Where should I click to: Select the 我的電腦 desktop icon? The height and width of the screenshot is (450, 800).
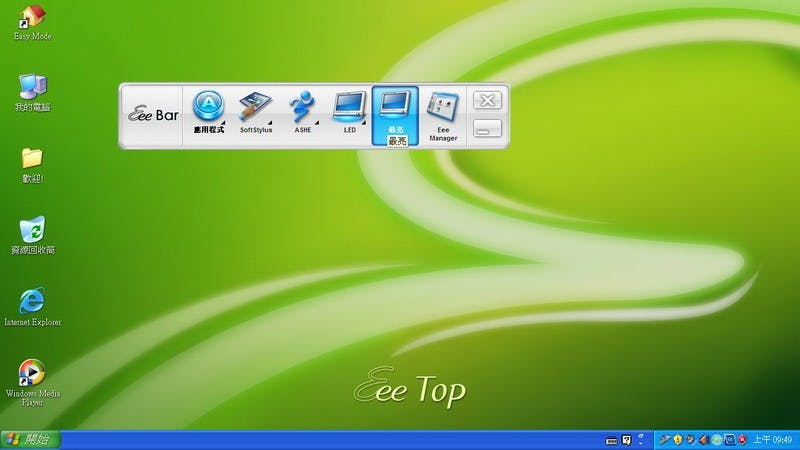coord(32,93)
